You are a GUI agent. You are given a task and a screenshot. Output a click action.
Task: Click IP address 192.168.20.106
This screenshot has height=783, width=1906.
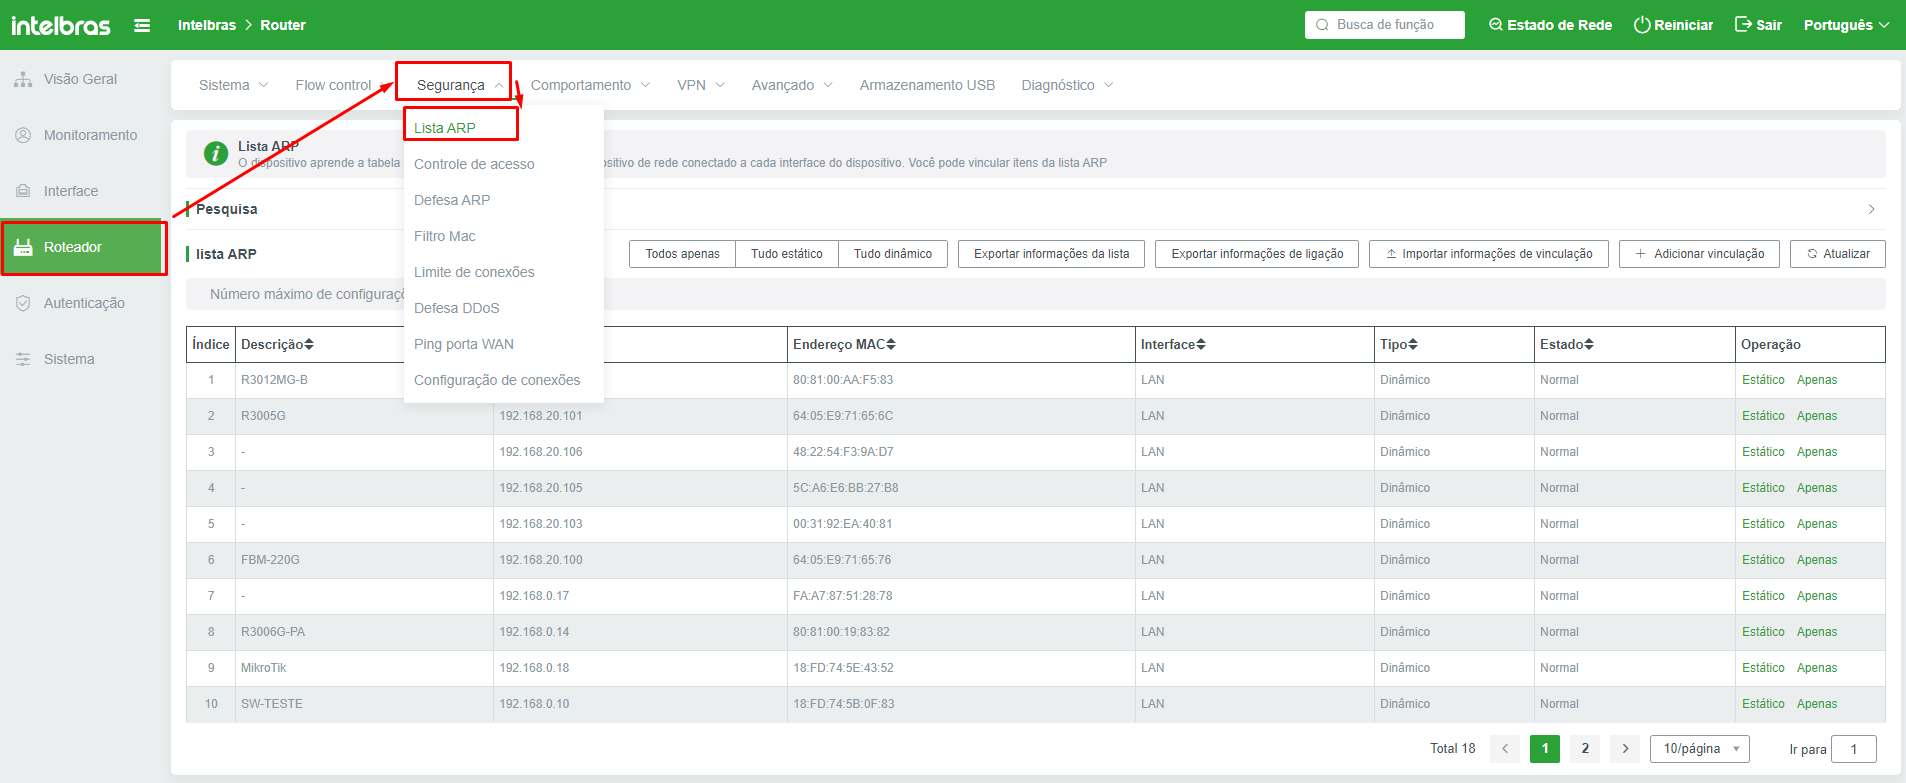[541, 452]
